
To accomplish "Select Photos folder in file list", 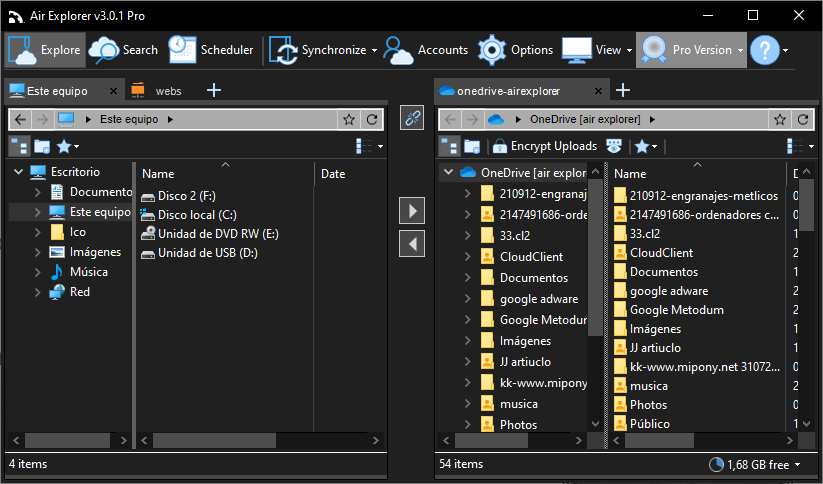I will (x=641, y=405).
